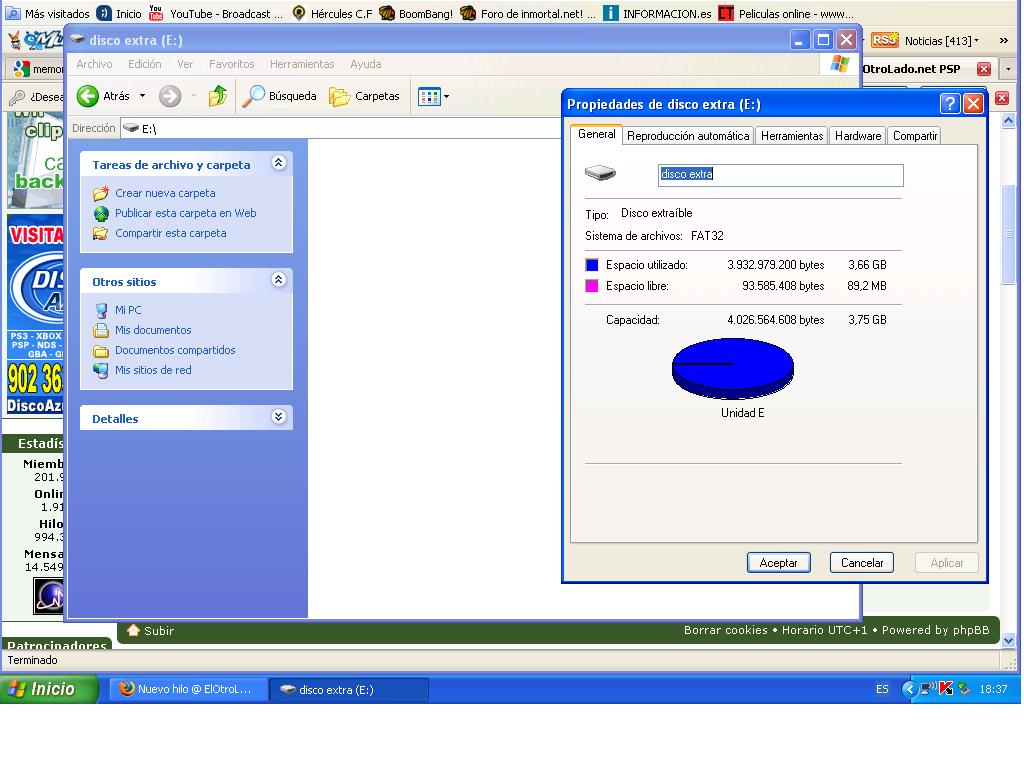
Task: Expand the Detalles panel
Action: [x=279, y=418]
